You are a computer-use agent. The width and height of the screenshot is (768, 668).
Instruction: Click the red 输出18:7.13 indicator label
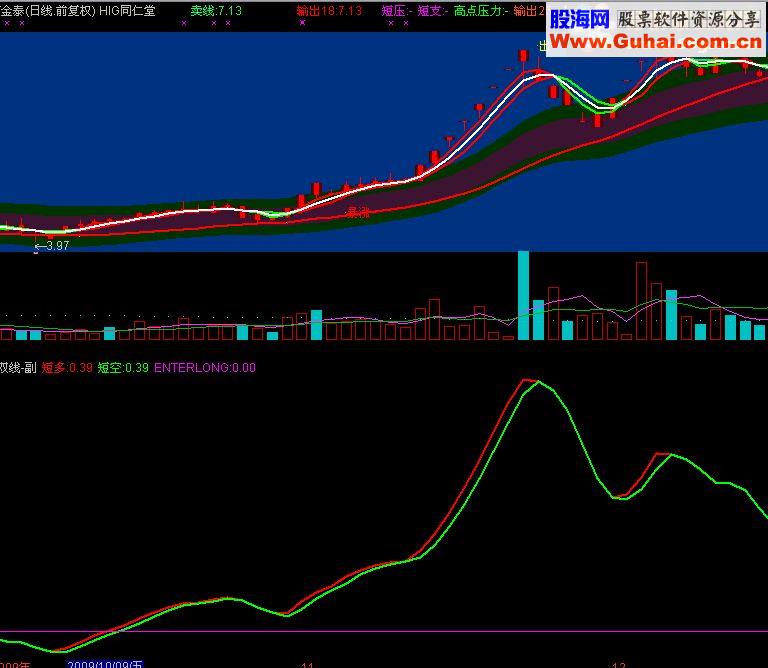(329, 10)
